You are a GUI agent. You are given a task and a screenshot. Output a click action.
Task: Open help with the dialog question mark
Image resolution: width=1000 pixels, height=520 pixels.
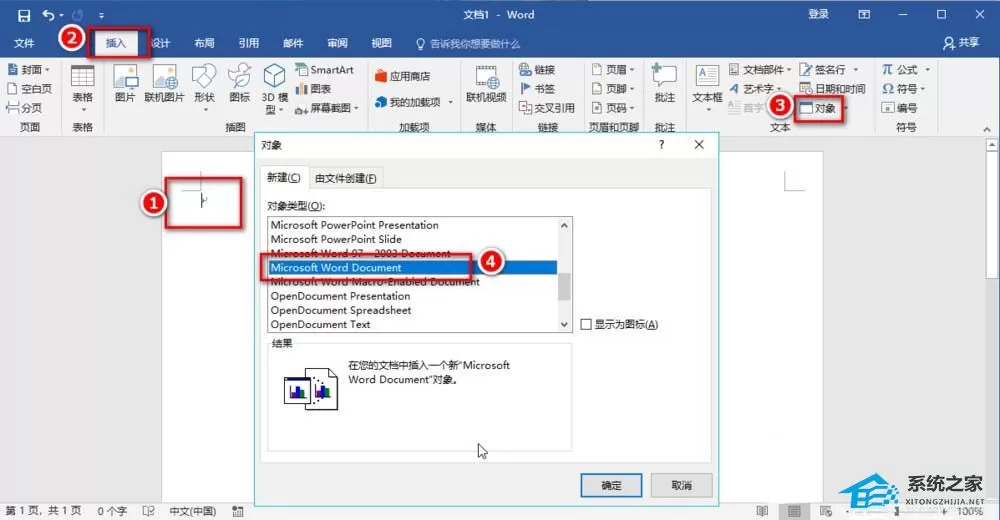click(661, 145)
